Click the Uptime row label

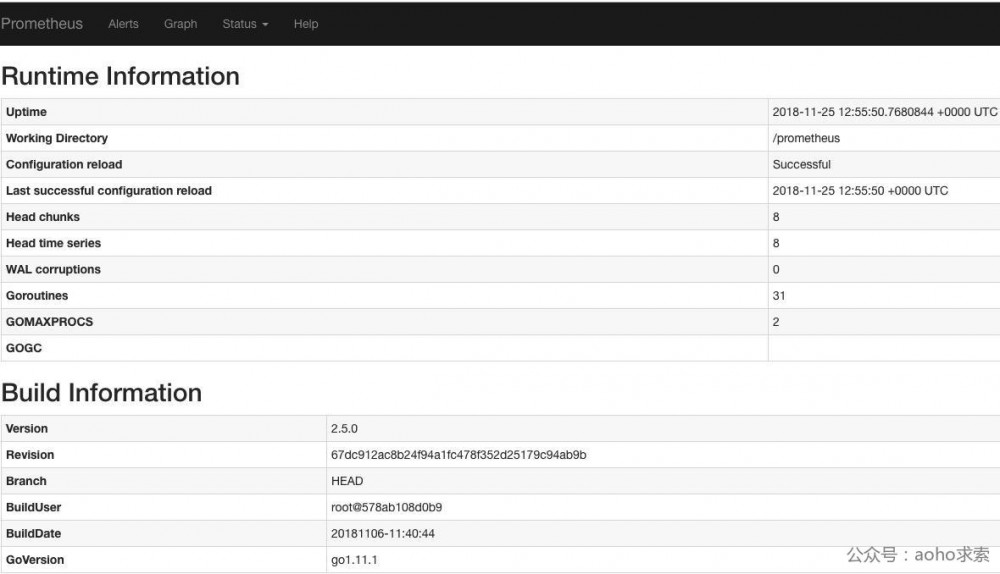[x=26, y=112]
